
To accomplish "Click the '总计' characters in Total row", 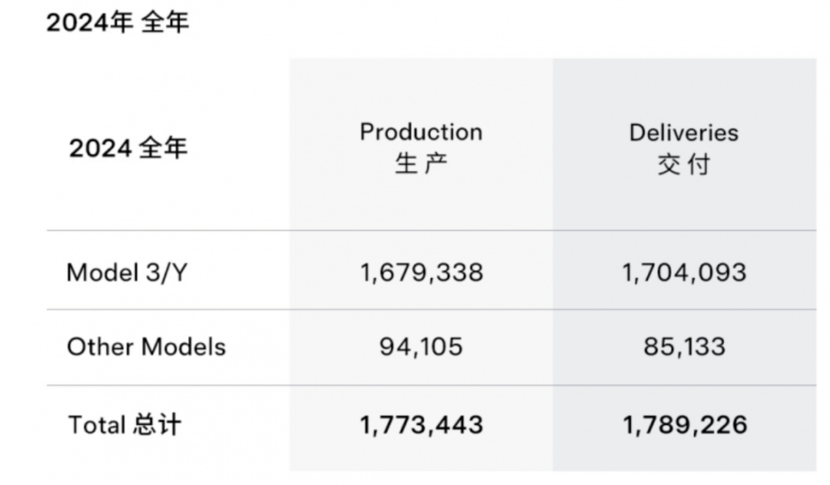I will point(157,425).
